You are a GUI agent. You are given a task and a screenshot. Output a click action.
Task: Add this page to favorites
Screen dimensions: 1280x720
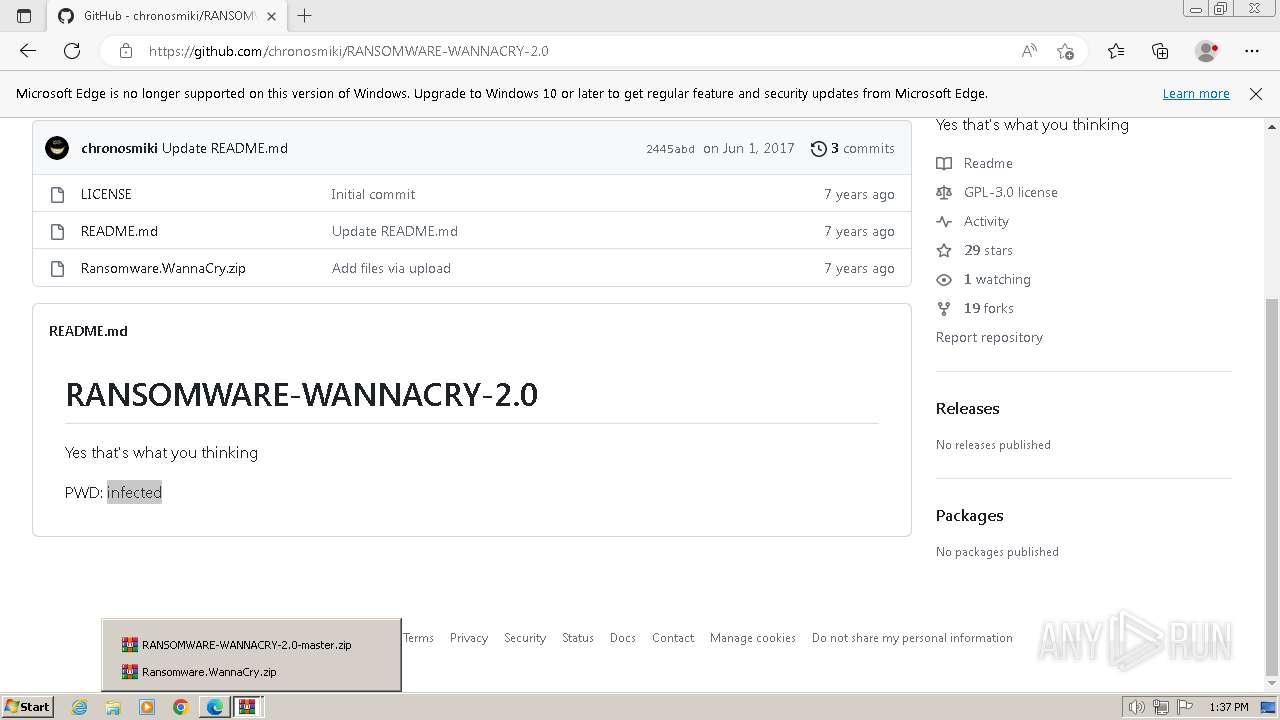point(1065,51)
